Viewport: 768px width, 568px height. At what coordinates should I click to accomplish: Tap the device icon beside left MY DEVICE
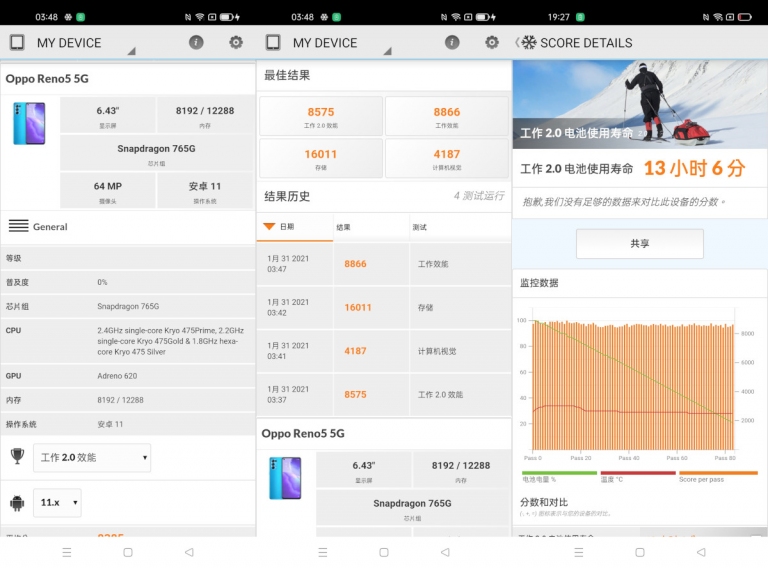[17, 43]
